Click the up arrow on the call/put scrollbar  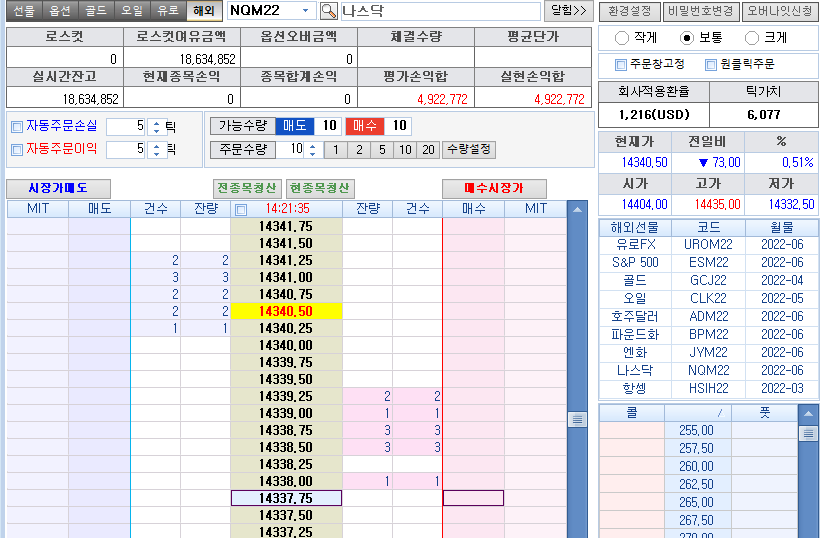tap(809, 414)
